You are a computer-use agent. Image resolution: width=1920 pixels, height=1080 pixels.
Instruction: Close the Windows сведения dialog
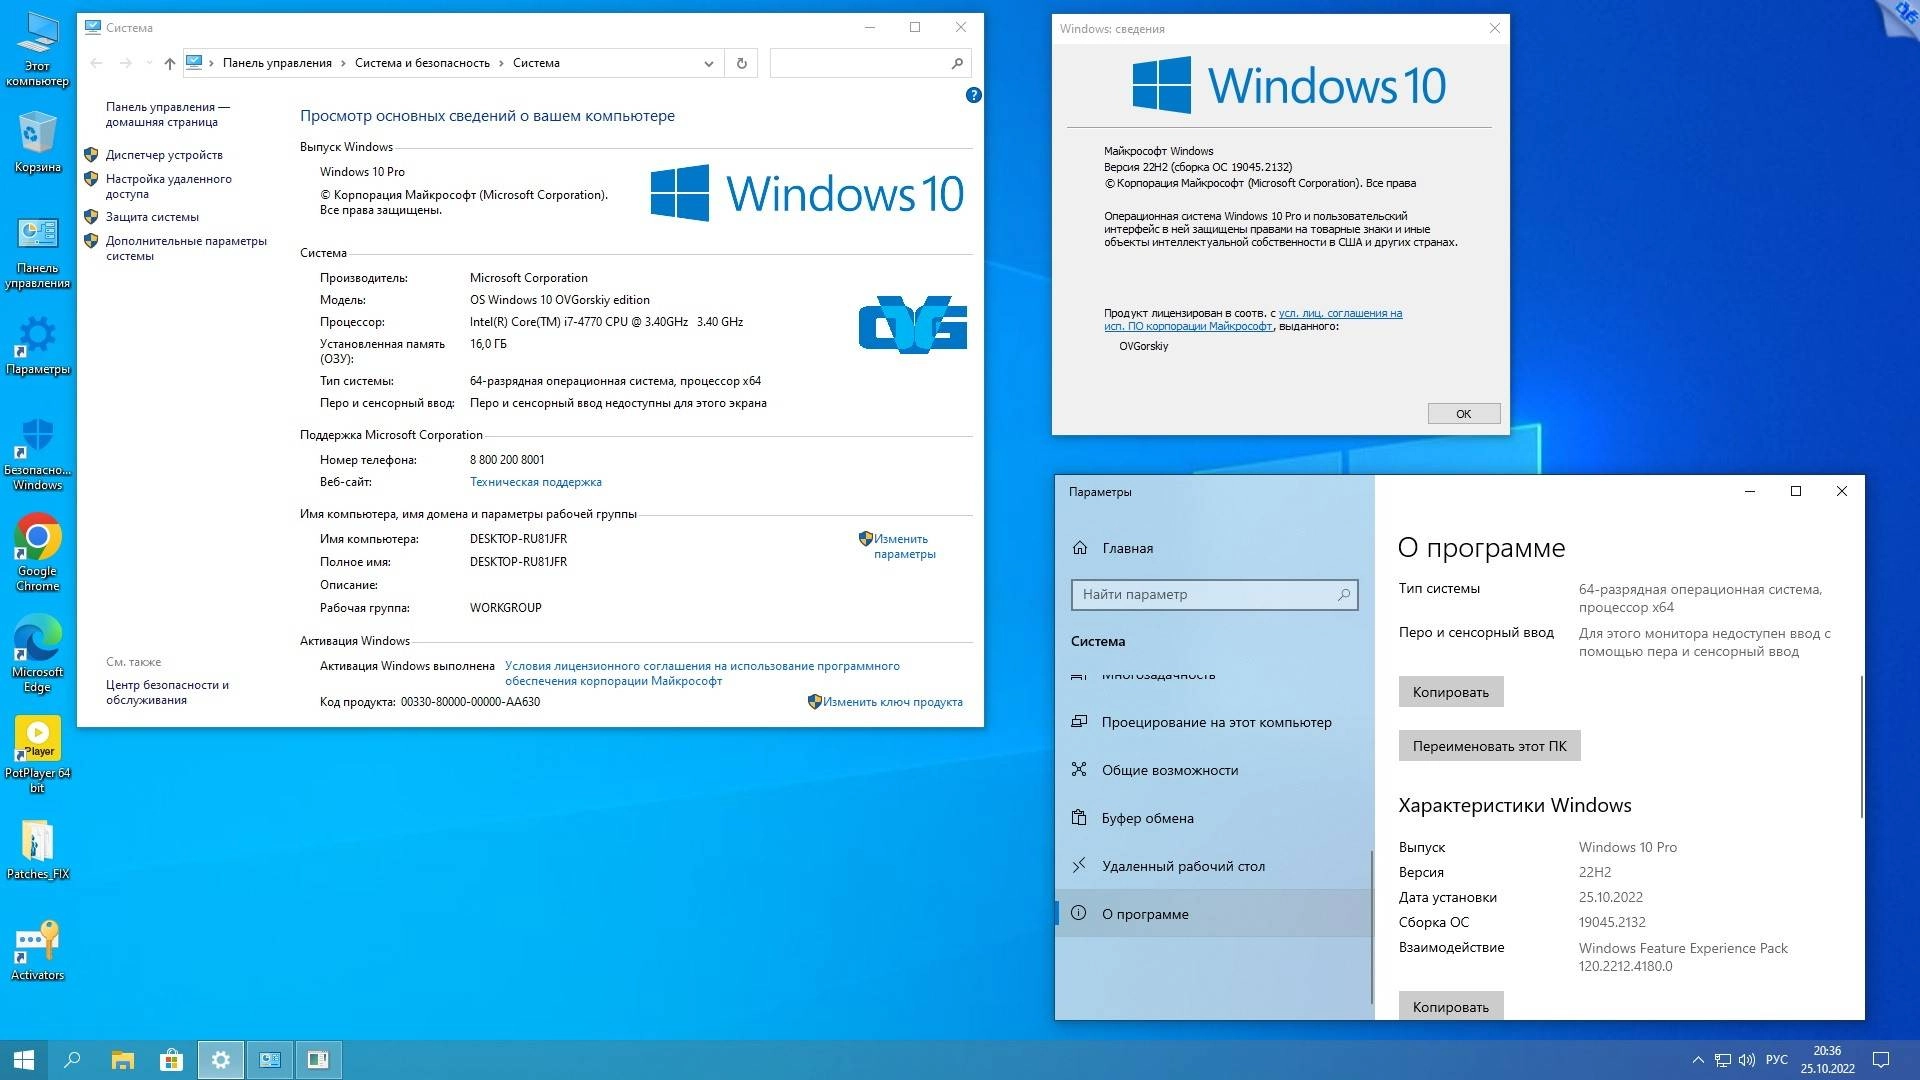[x=1494, y=28]
